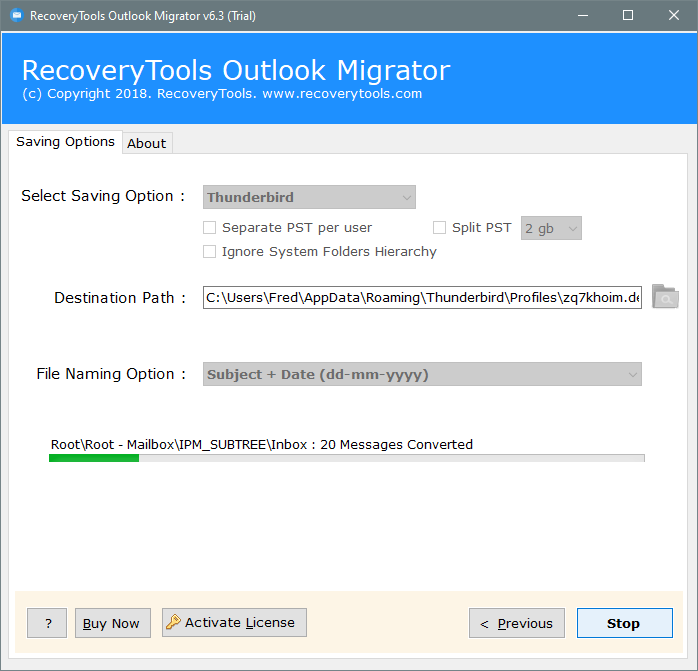Go back with the Previous button
The image size is (698, 671).
517,623
